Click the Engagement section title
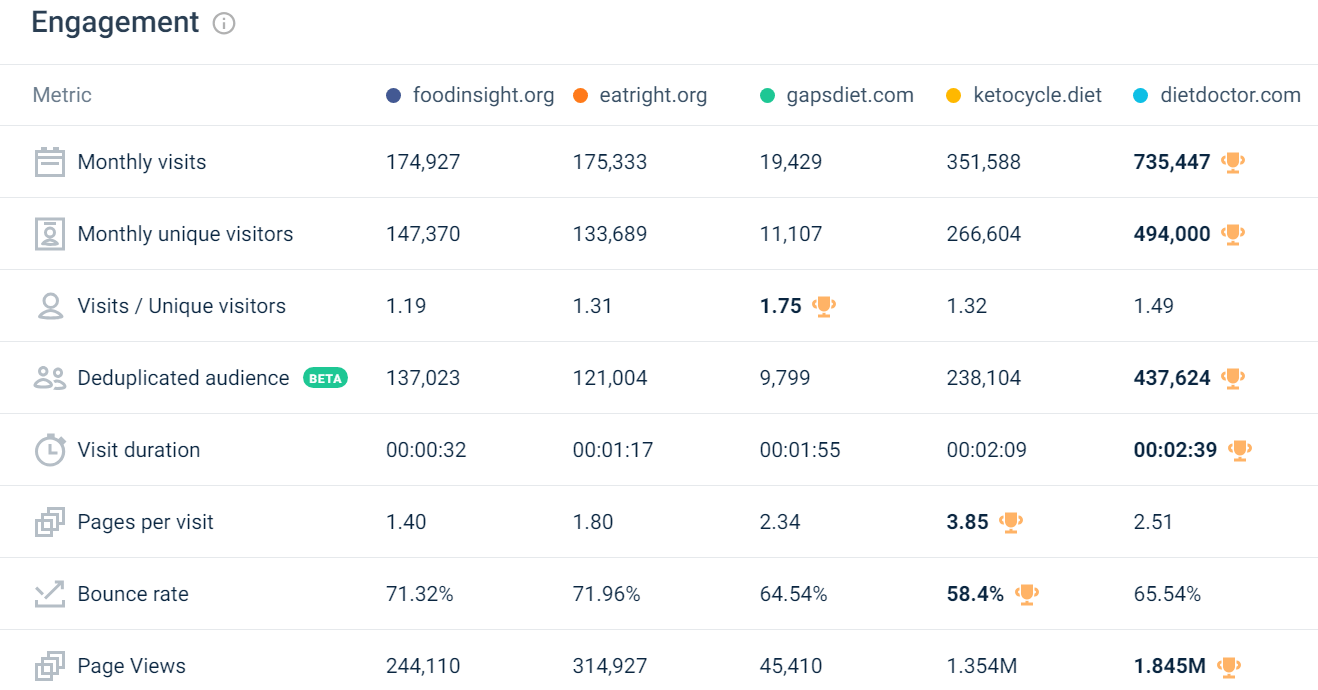 click(116, 23)
